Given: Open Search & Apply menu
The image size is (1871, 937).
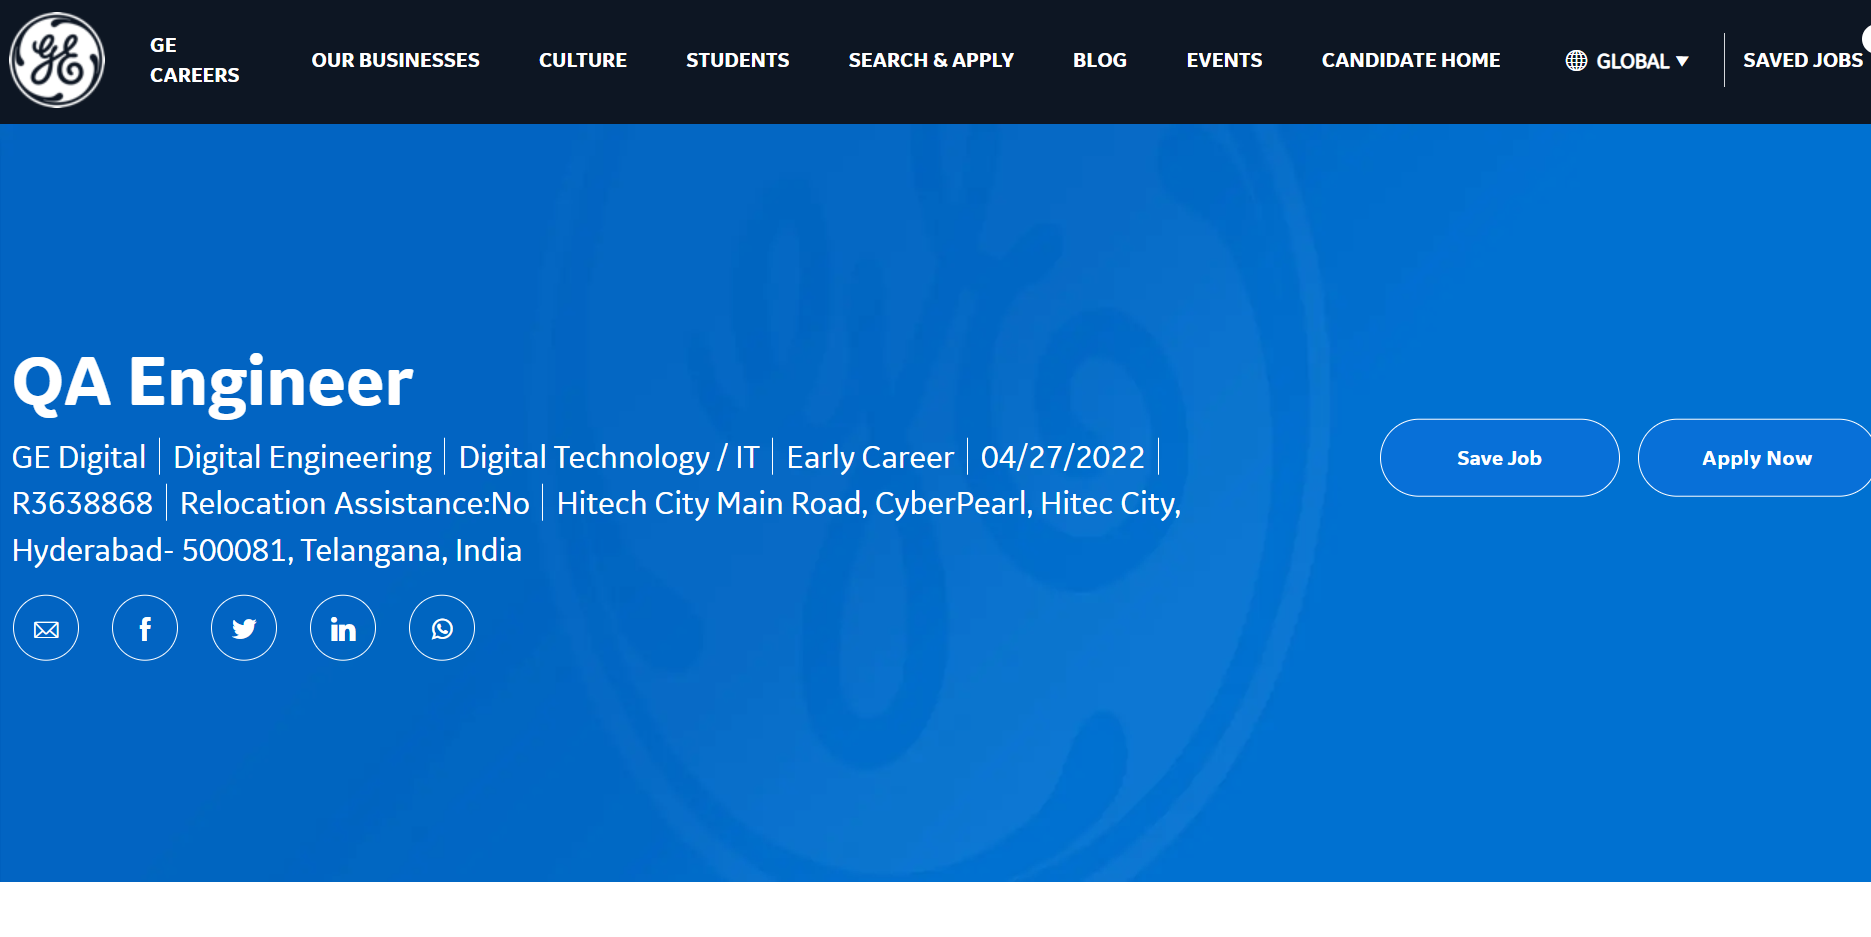Looking at the screenshot, I should pos(931,60).
